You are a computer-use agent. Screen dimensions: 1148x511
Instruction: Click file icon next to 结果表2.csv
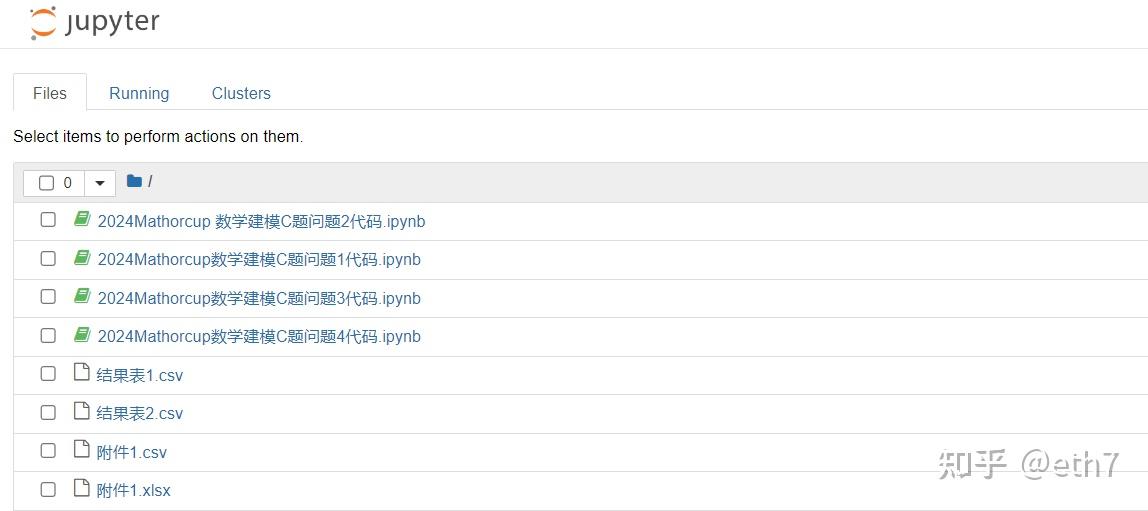coord(82,412)
